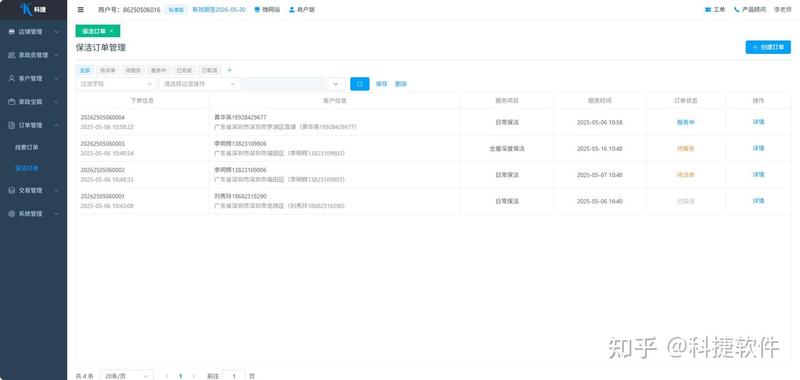Click page number 1 in pagination
The width and height of the screenshot is (800, 380).
tap(180, 376)
